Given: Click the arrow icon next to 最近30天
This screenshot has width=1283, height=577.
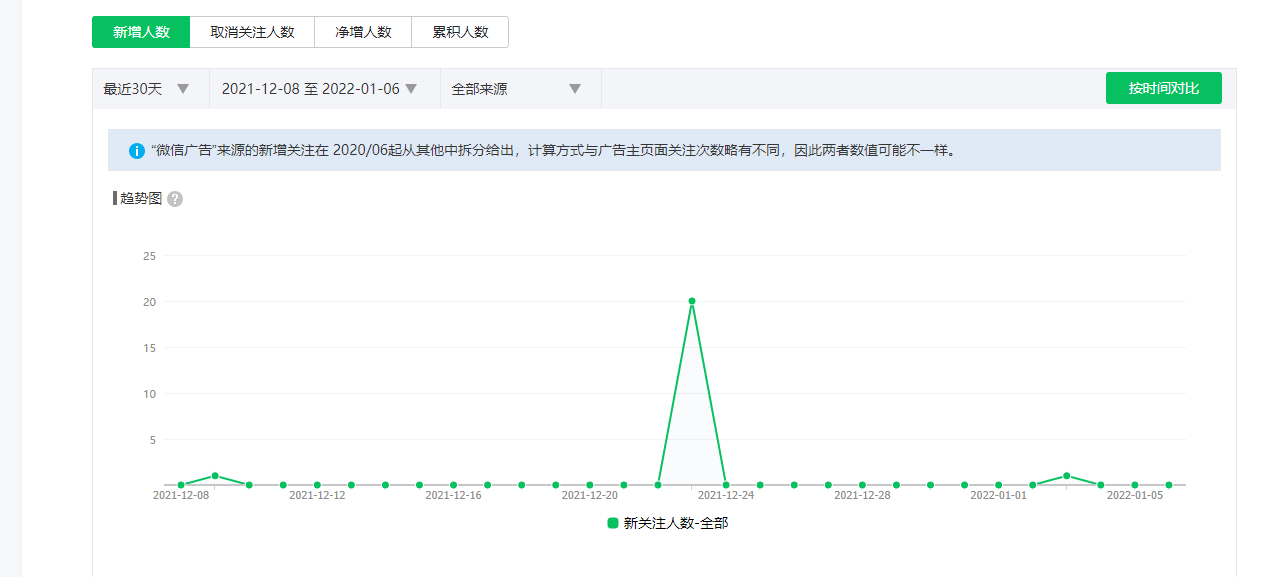Looking at the screenshot, I should (183, 89).
